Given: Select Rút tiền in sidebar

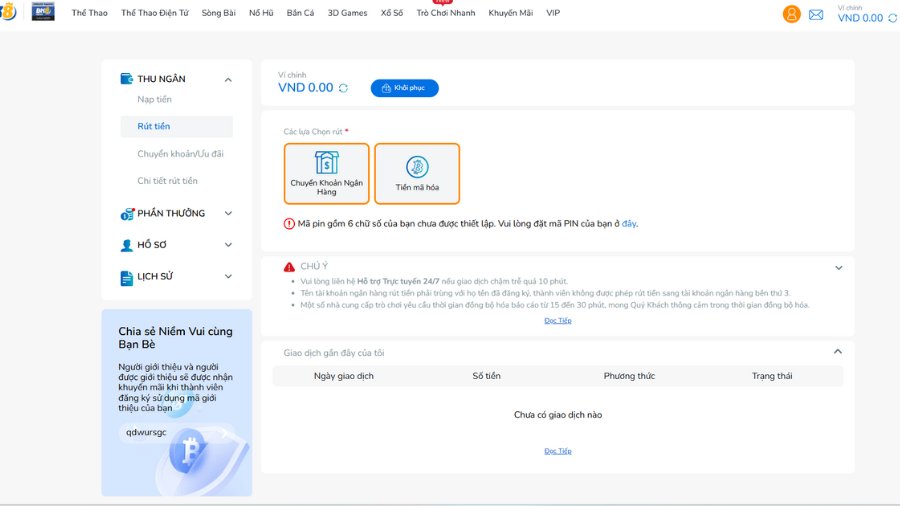Looking at the screenshot, I should point(177,126).
